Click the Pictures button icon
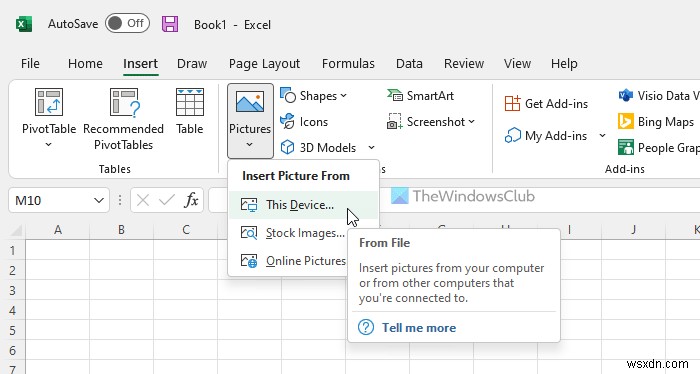 click(x=250, y=102)
